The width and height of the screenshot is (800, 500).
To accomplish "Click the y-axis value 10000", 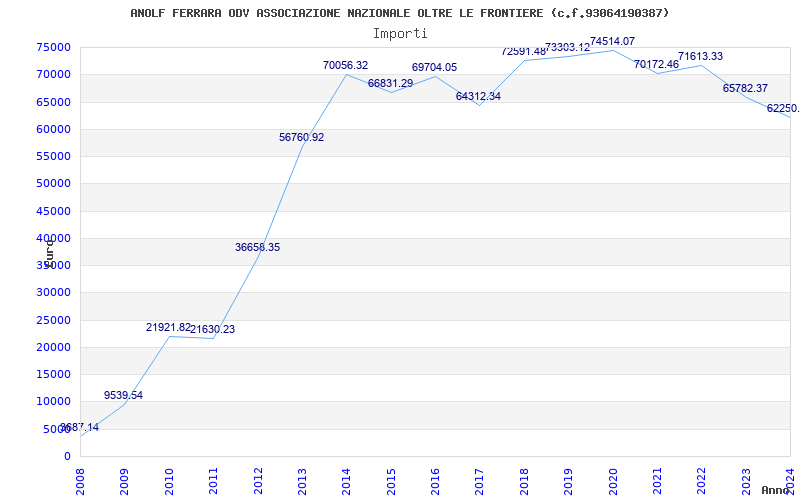I will [54, 402].
